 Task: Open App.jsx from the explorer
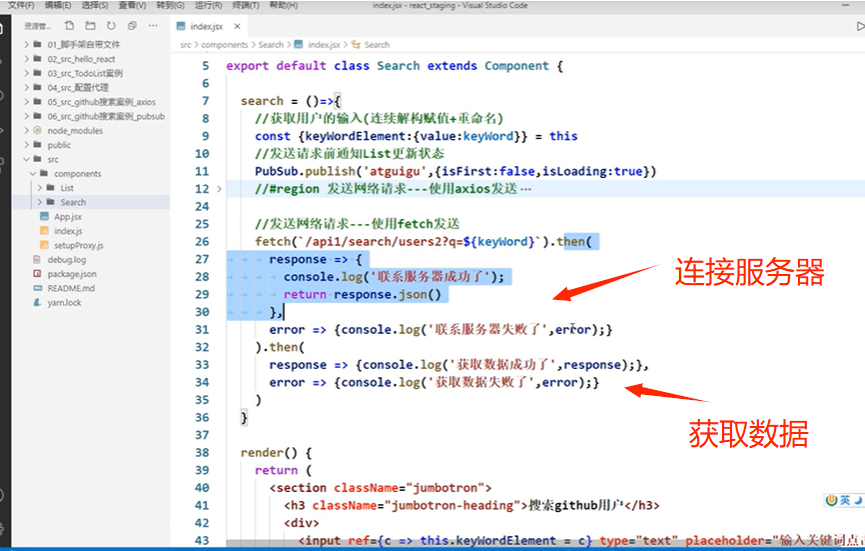click(x=68, y=216)
